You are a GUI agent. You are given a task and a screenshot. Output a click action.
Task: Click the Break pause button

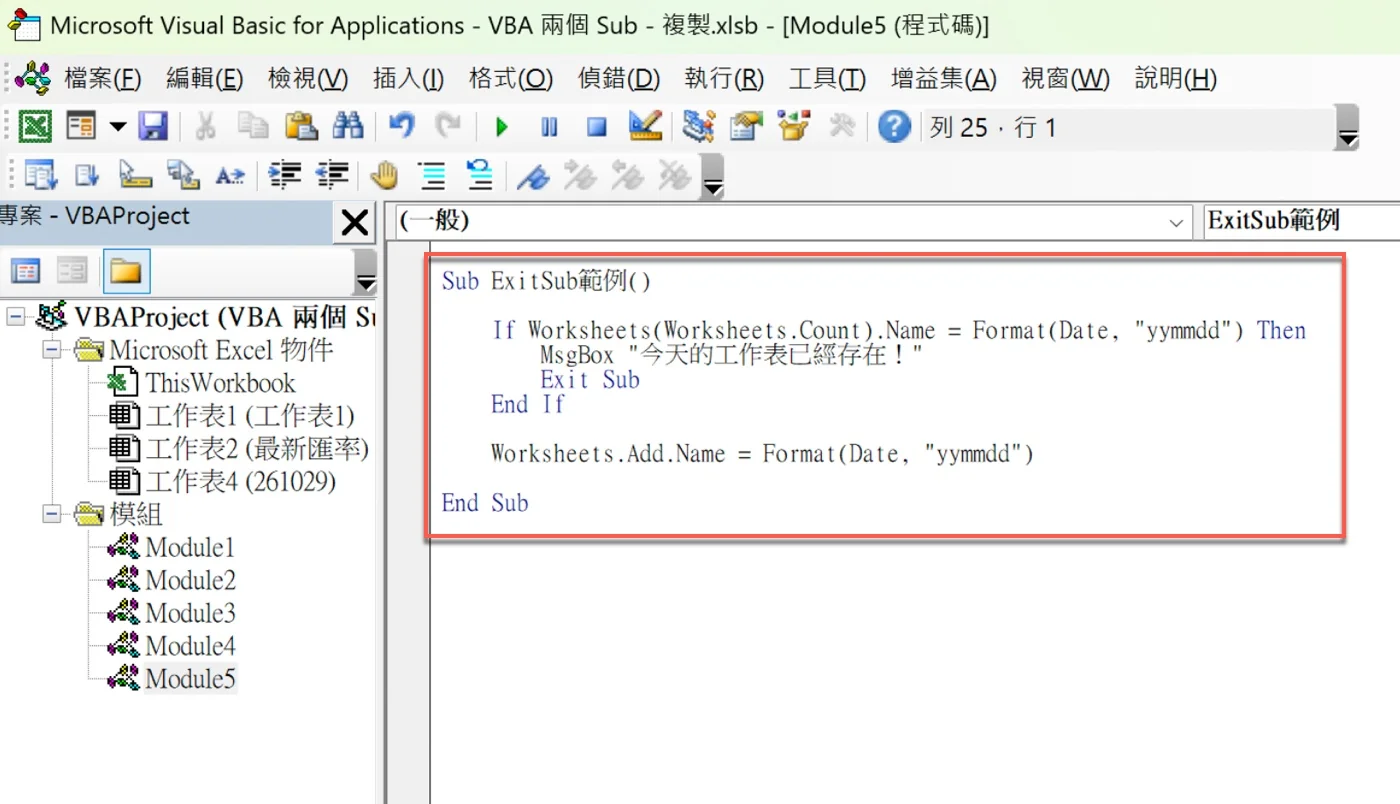(x=549, y=127)
